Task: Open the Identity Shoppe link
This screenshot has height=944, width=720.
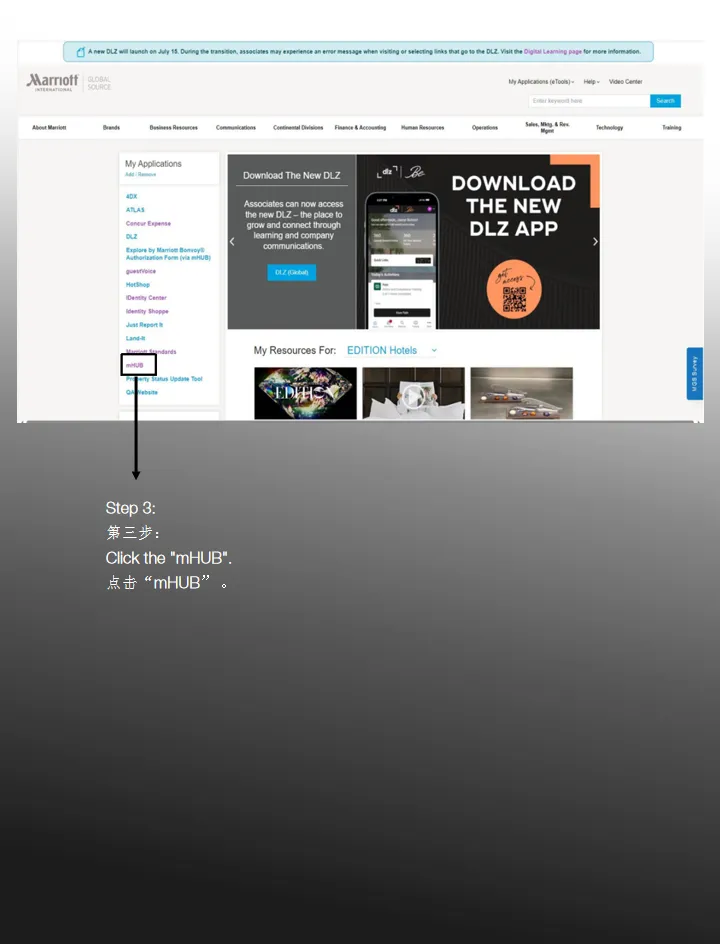Action: tap(147, 311)
